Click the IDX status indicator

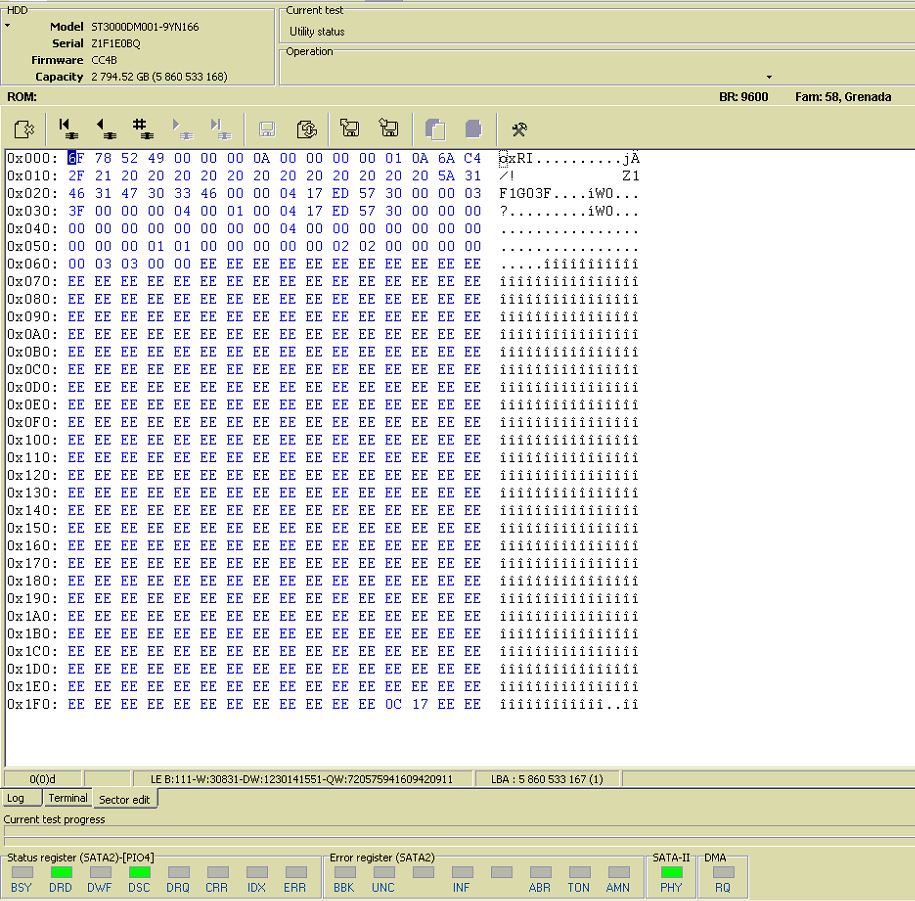tap(256, 872)
